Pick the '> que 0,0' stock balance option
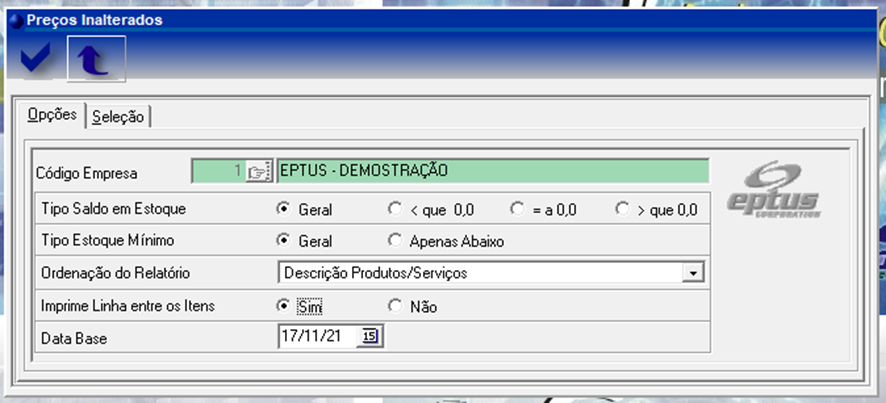 click(623, 210)
